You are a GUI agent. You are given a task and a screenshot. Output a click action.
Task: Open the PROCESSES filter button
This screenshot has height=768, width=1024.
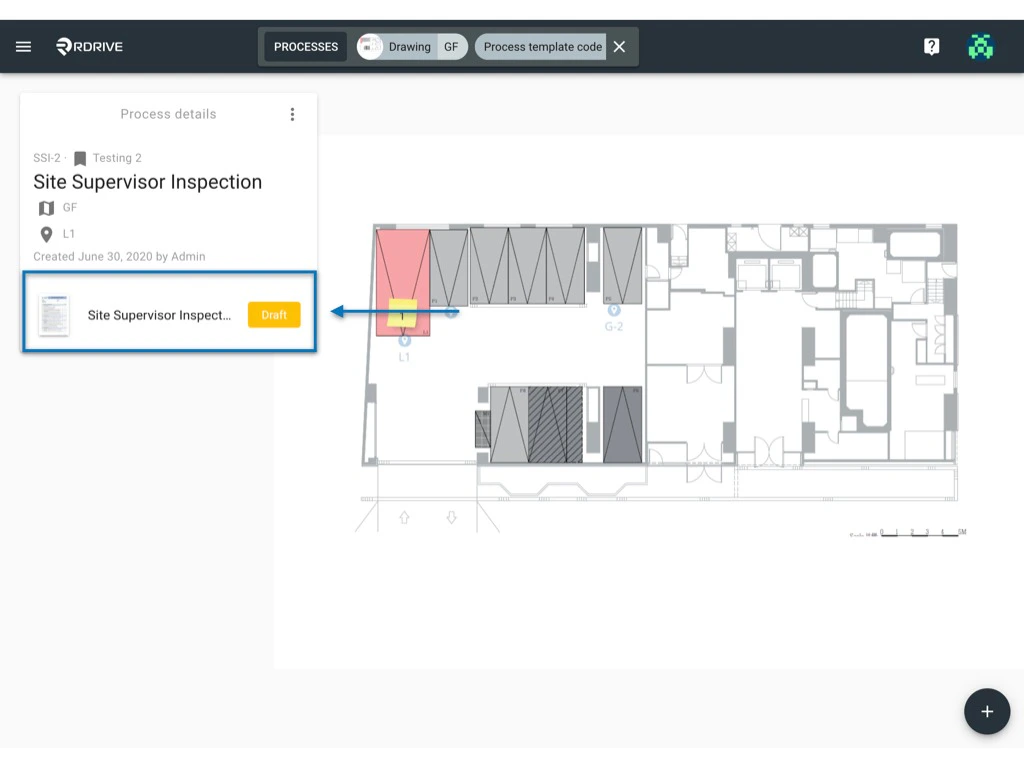[306, 47]
